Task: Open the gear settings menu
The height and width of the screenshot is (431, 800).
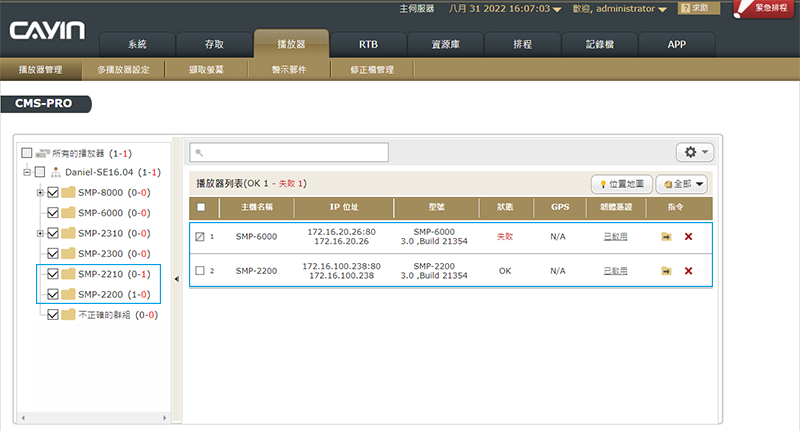Action: 693,152
